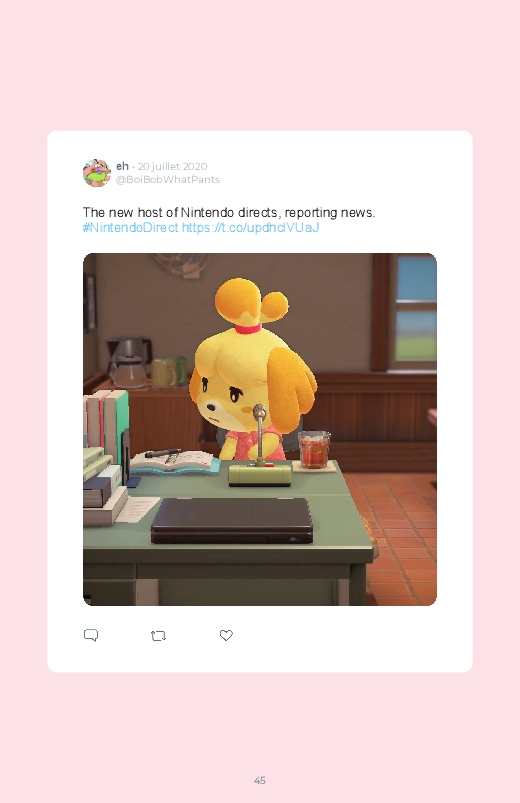The image size is (520, 803).
Task: Open the #NintendoDirect hashtag
Action: click(x=131, y=227)
